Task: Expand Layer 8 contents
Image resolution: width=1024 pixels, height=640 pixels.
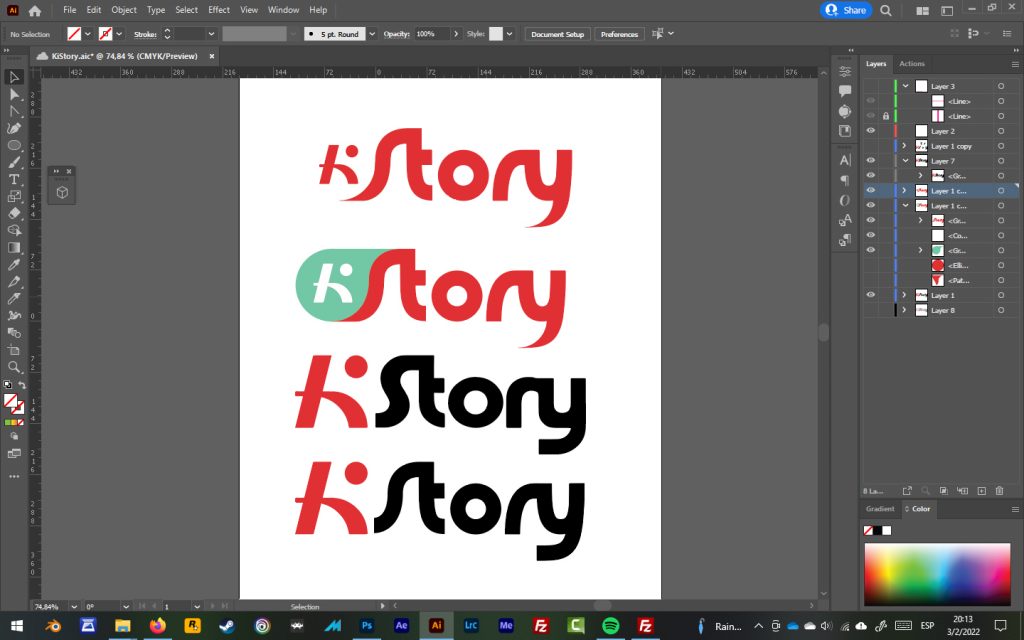Action: pos(905,310)
